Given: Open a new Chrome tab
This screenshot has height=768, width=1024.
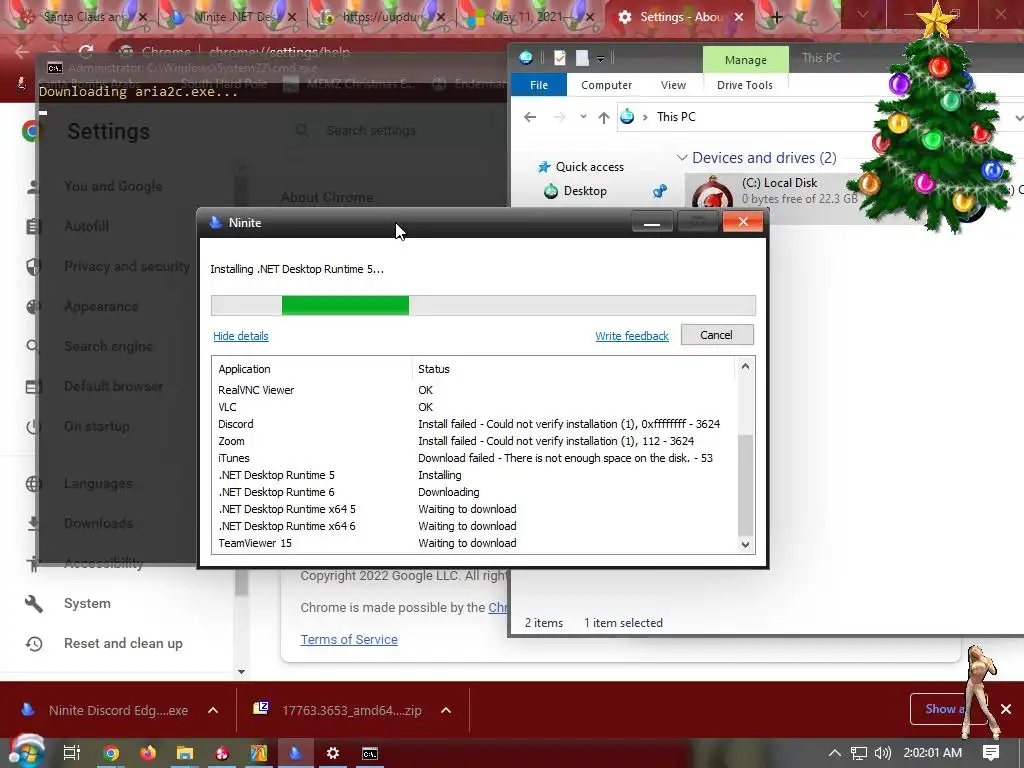Looking at the screenshot, I should 776,18.
